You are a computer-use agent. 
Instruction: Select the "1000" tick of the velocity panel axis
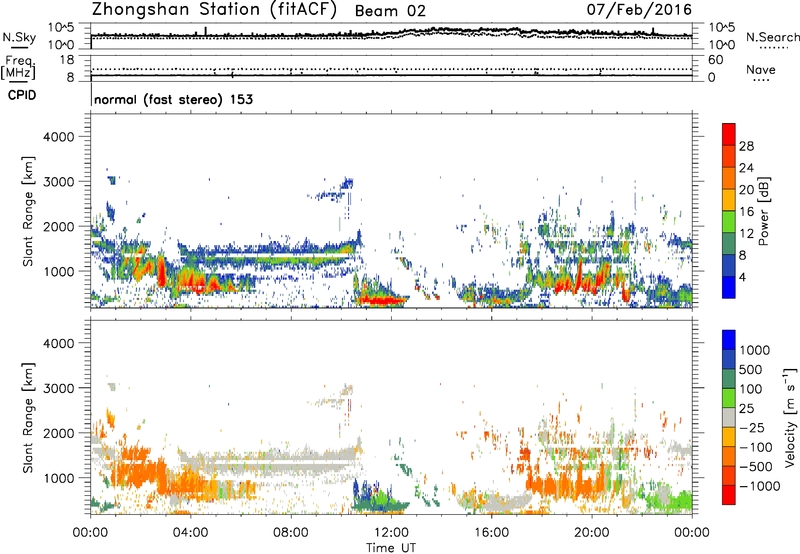coord(59,478)
